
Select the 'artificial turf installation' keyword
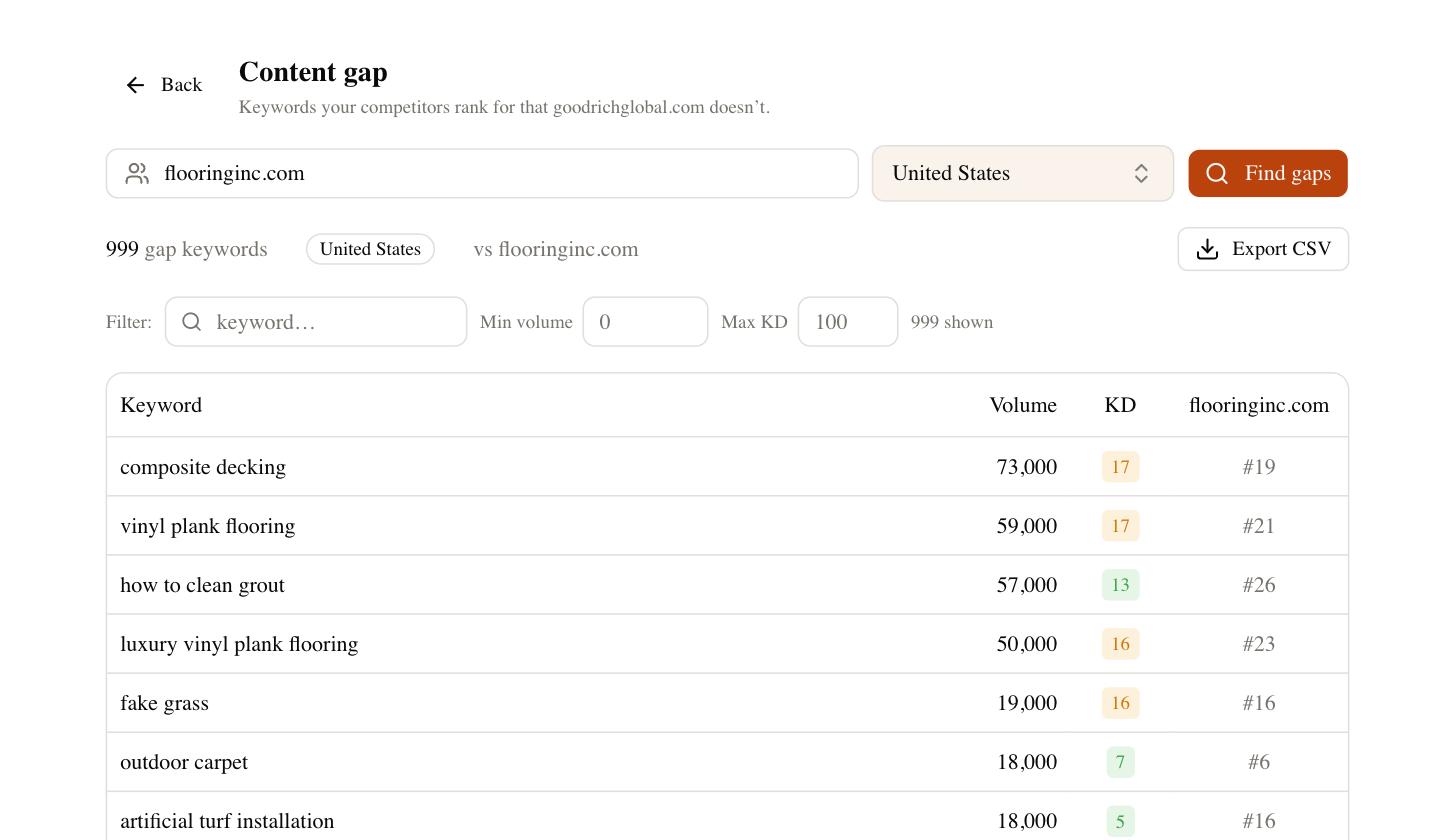pos(227,821)
